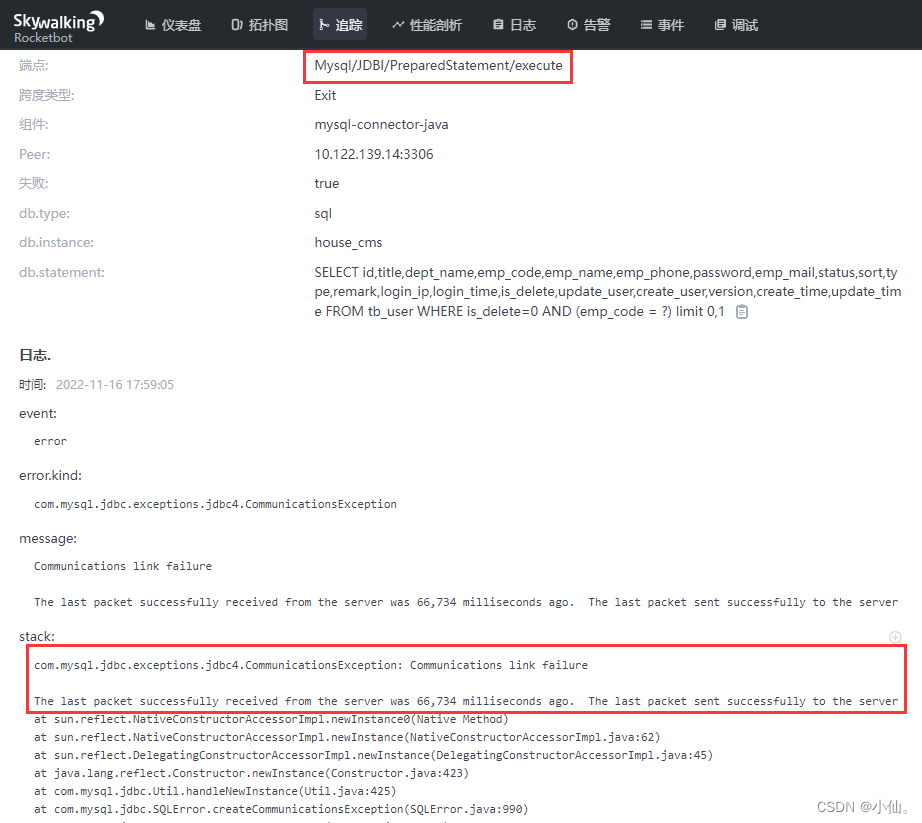
Task: Click the zoom-in icon beside stack section
Action: [895, 636]
